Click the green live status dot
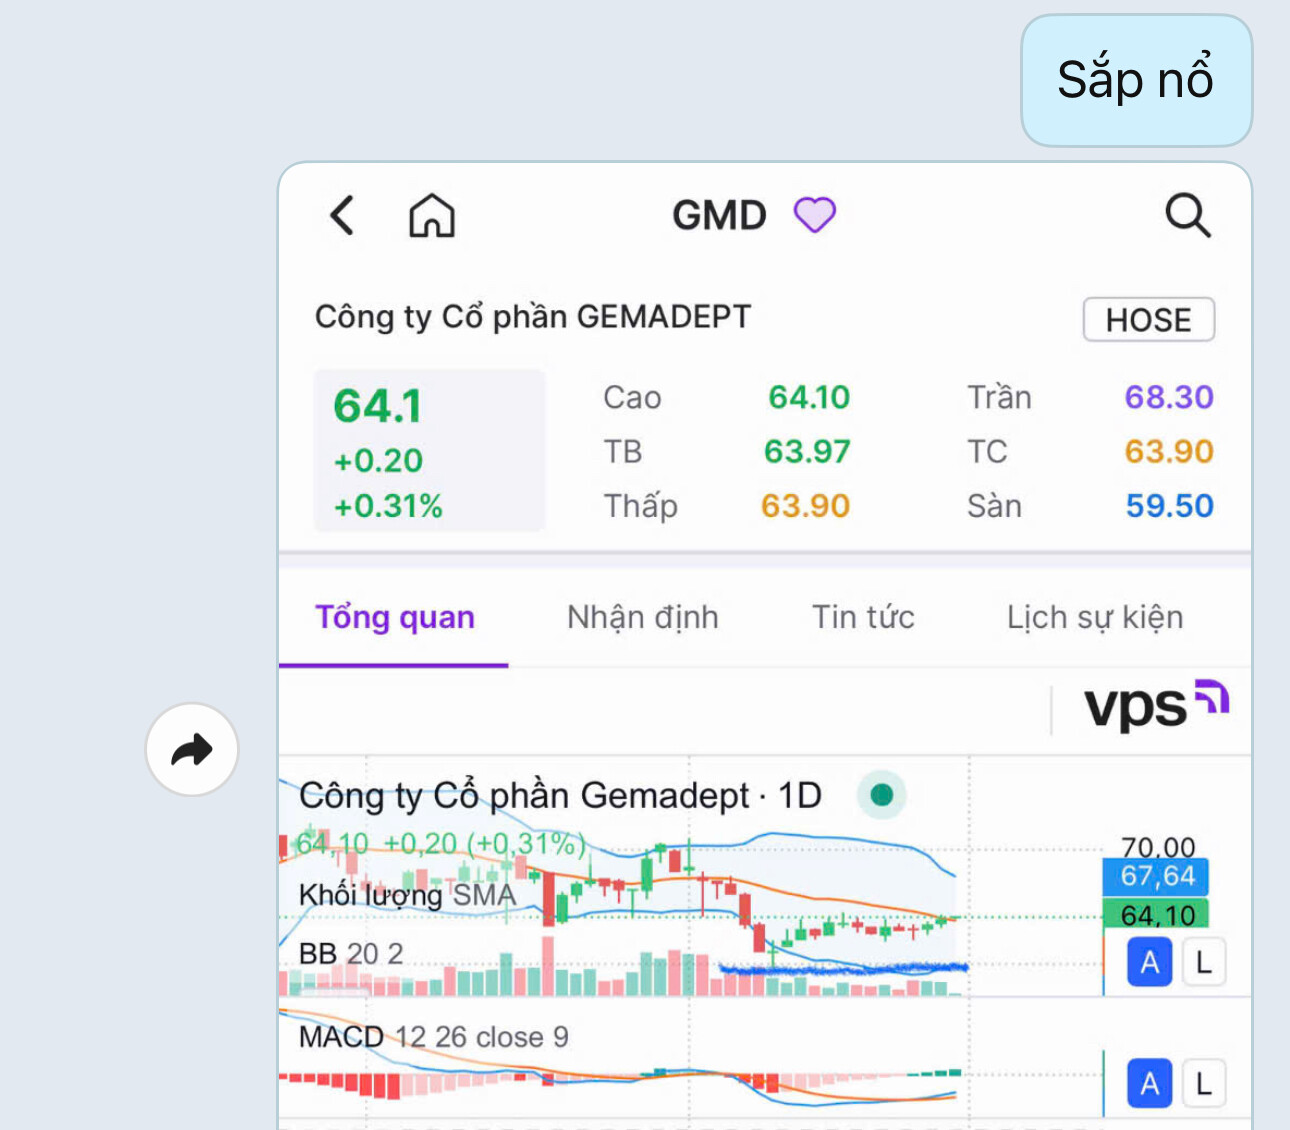Screen dimensions: 1290x1130 coord(881,795)
